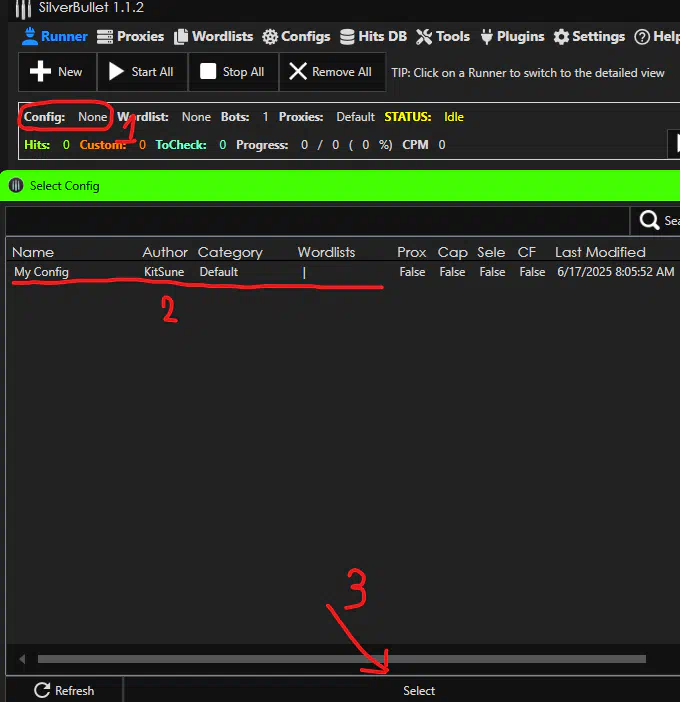Sort by Author column header

(165, 252)
